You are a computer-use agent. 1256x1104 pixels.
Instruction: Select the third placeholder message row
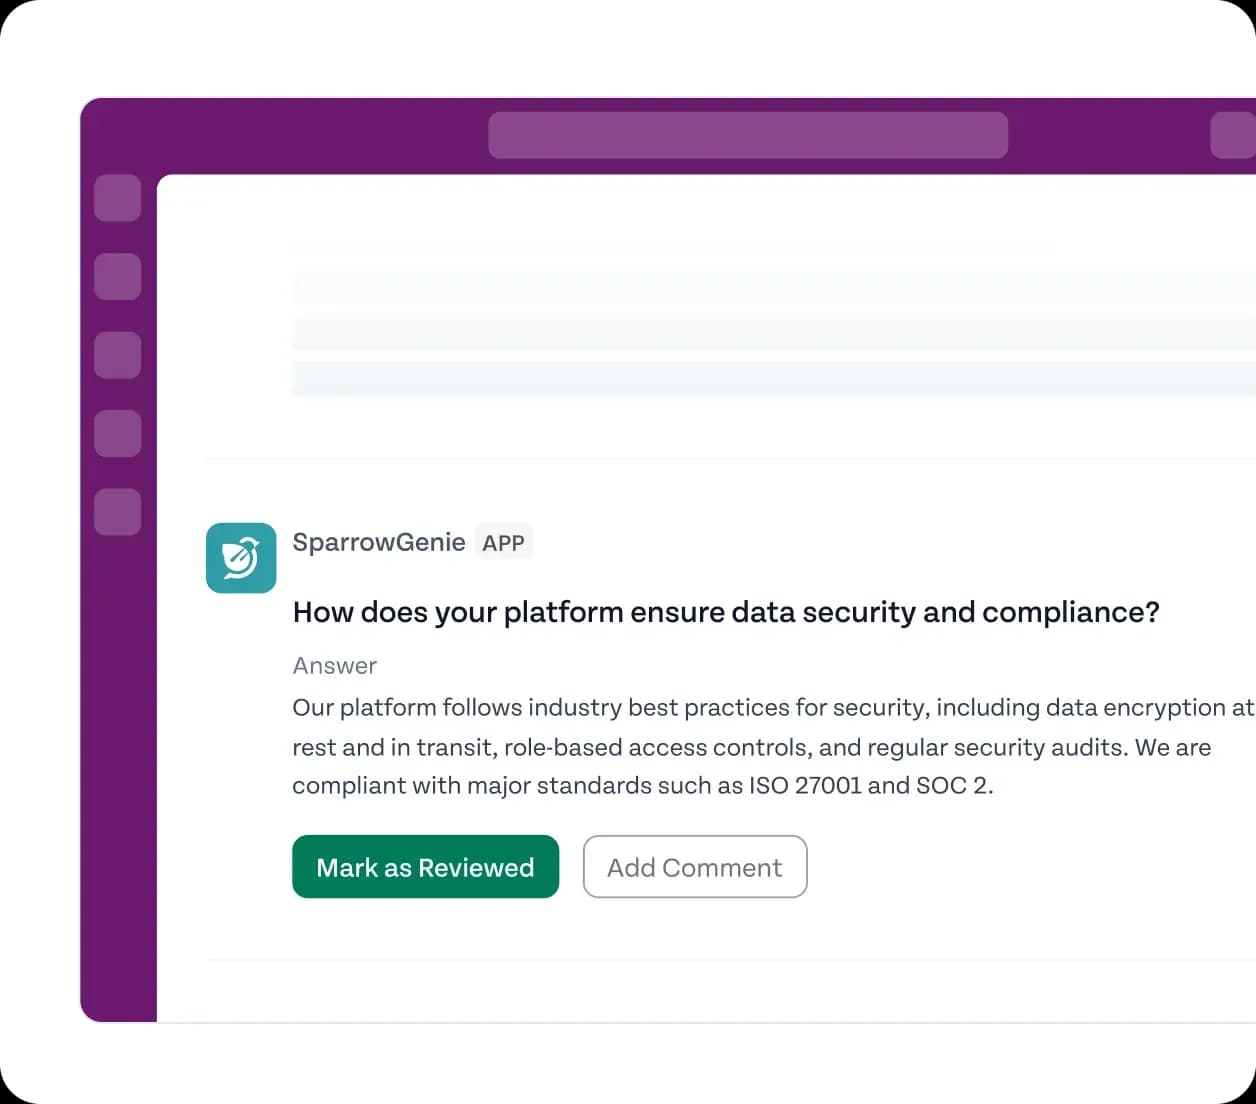[774, 380]
